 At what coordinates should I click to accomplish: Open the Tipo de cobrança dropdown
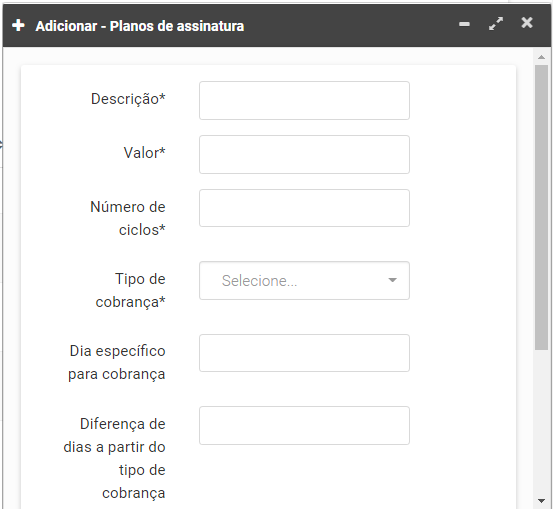point(304,280)
